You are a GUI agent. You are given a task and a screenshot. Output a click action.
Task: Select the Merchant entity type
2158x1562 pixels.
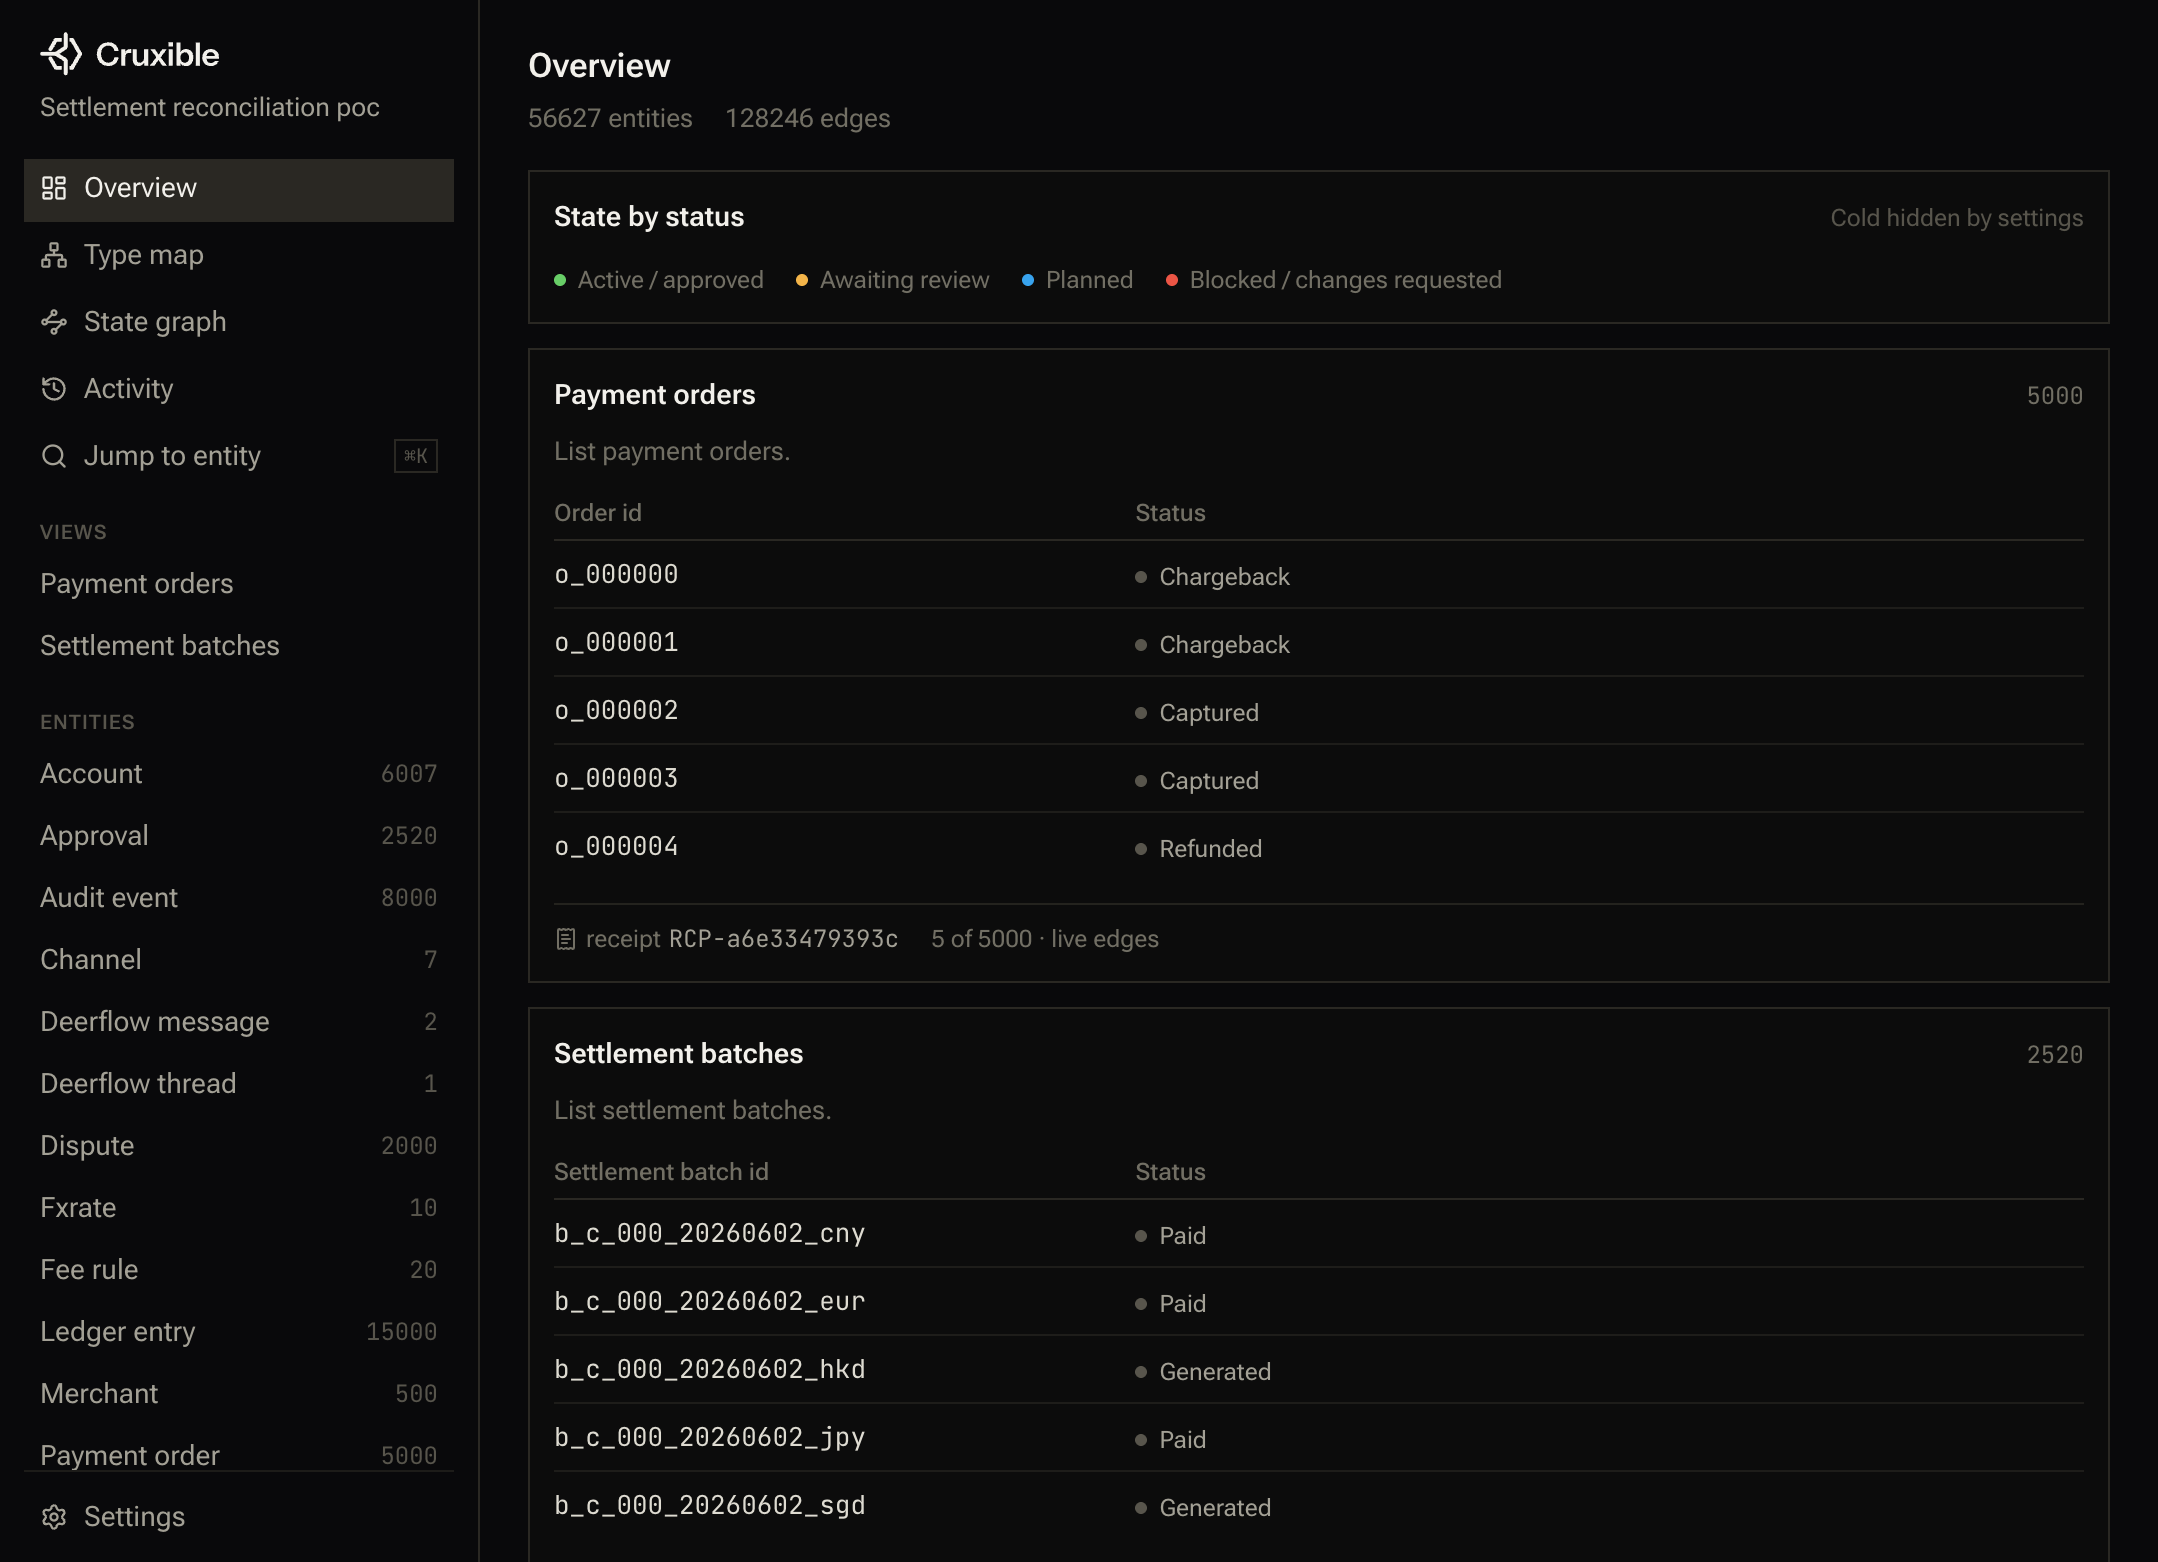(239, 1394)
